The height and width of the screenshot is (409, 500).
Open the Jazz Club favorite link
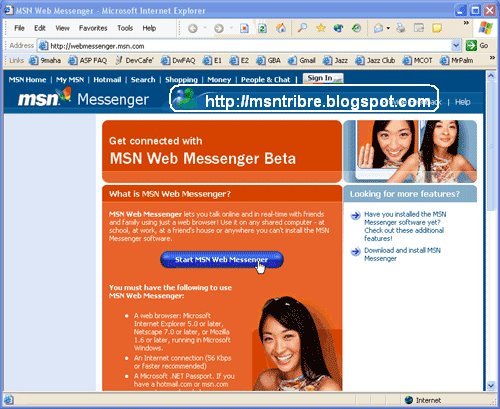[375, 60]
